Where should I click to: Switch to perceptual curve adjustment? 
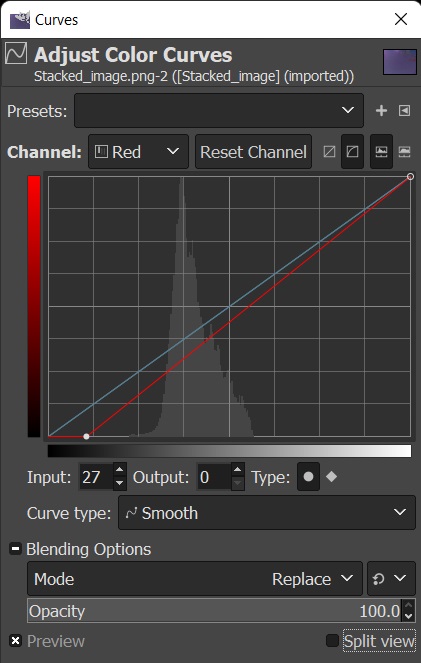click(353, 151)
